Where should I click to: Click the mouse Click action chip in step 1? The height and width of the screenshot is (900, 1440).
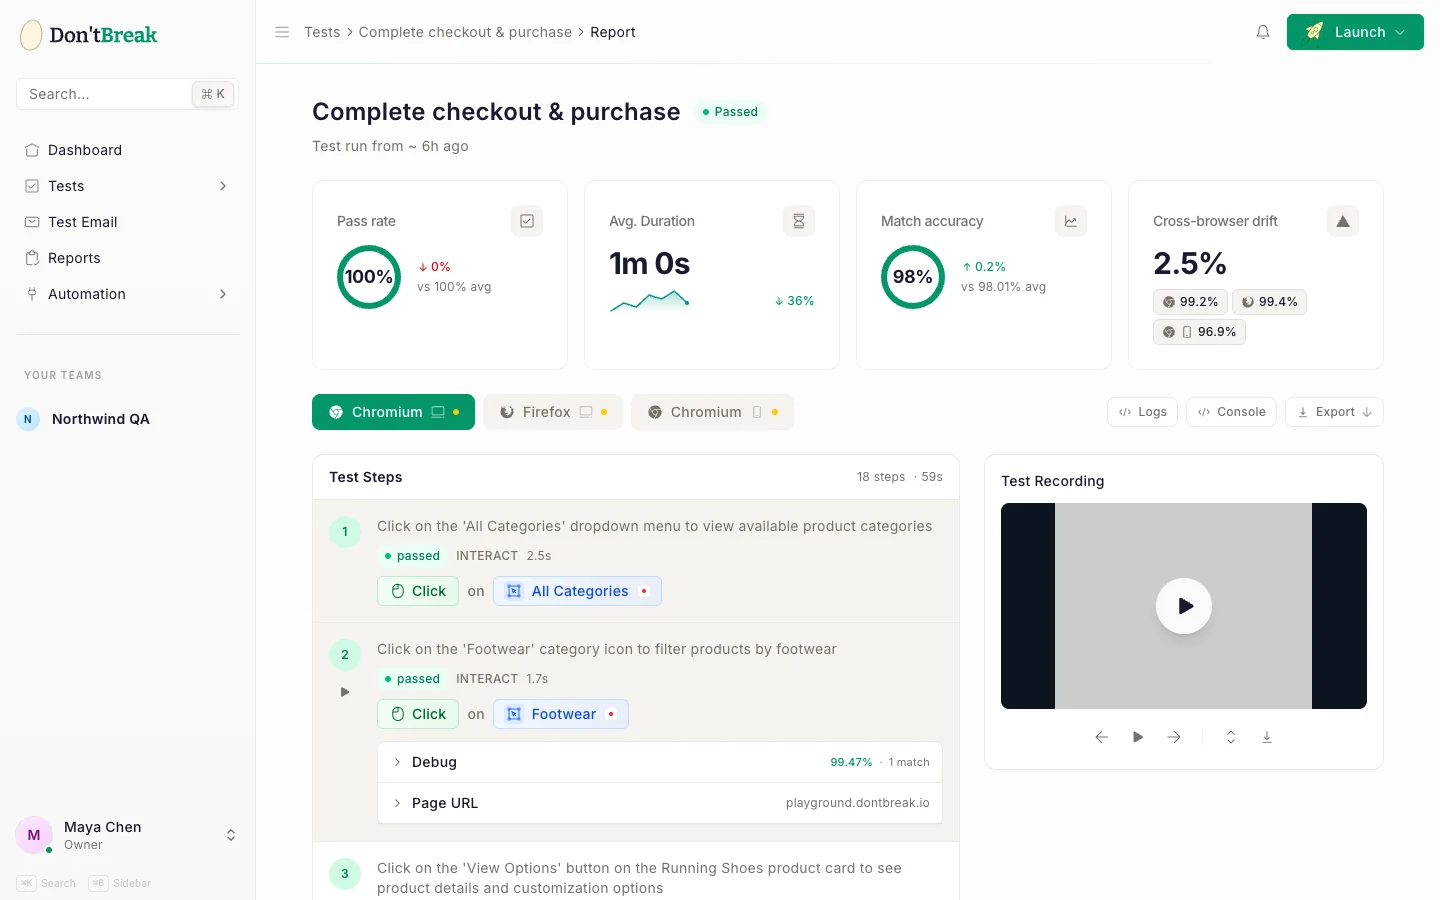418,591
